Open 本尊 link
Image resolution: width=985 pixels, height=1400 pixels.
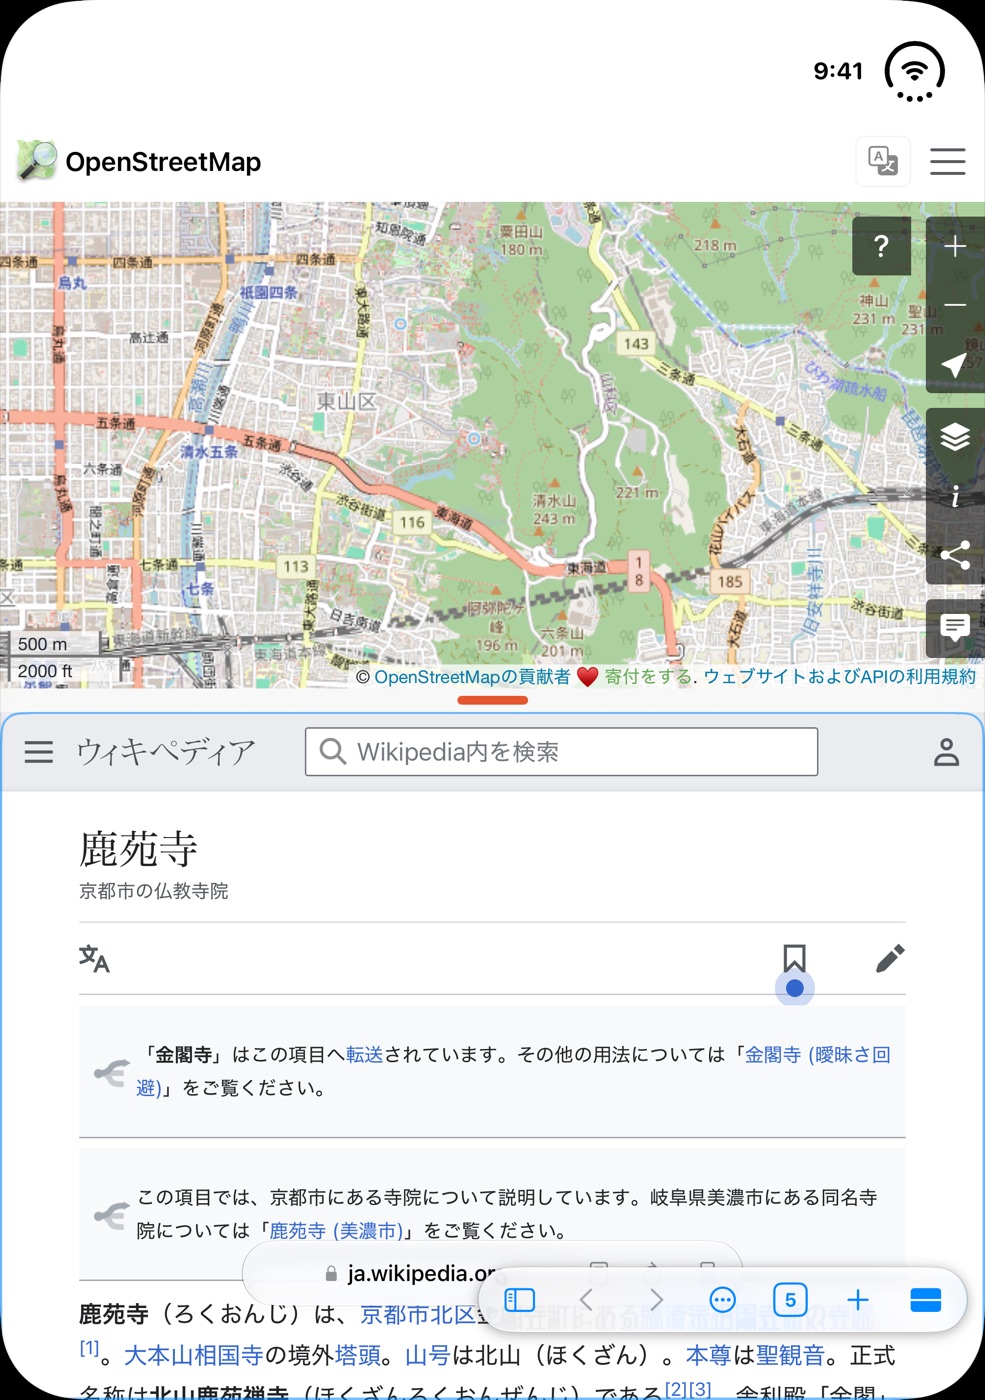pos(709,1356)
